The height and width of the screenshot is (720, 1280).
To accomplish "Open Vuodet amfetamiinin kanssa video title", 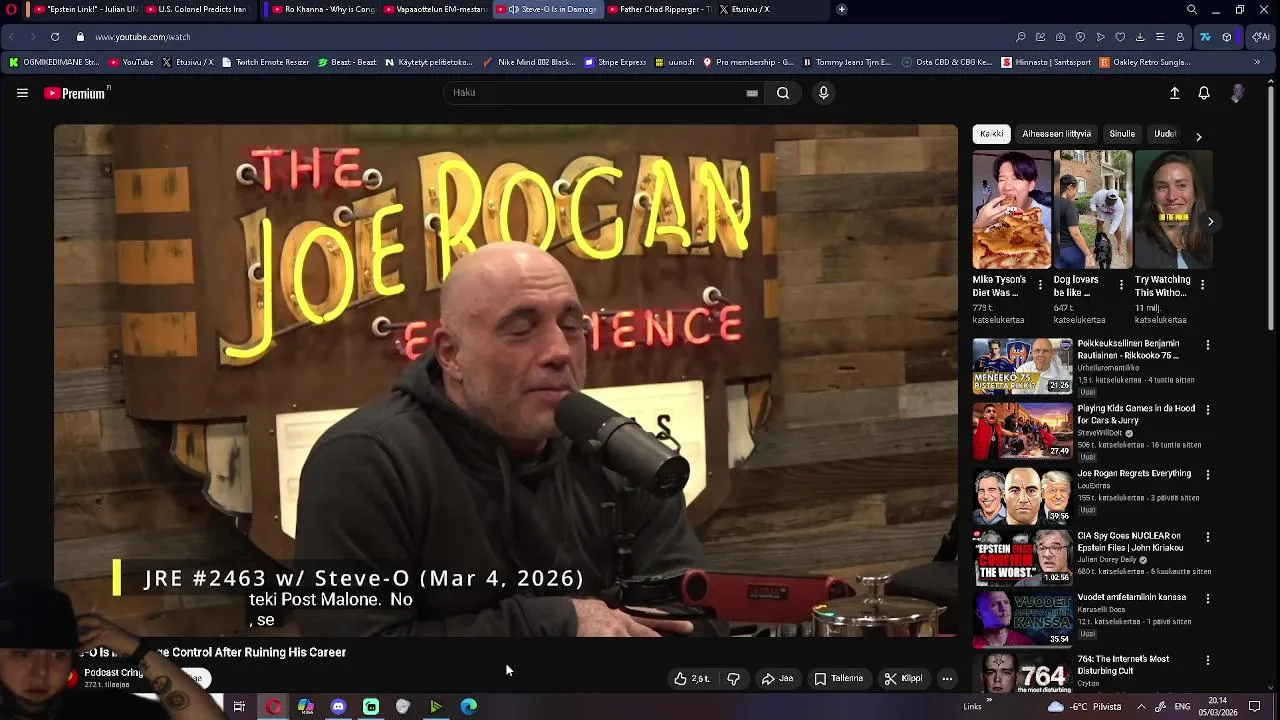I will [1131, 597].
